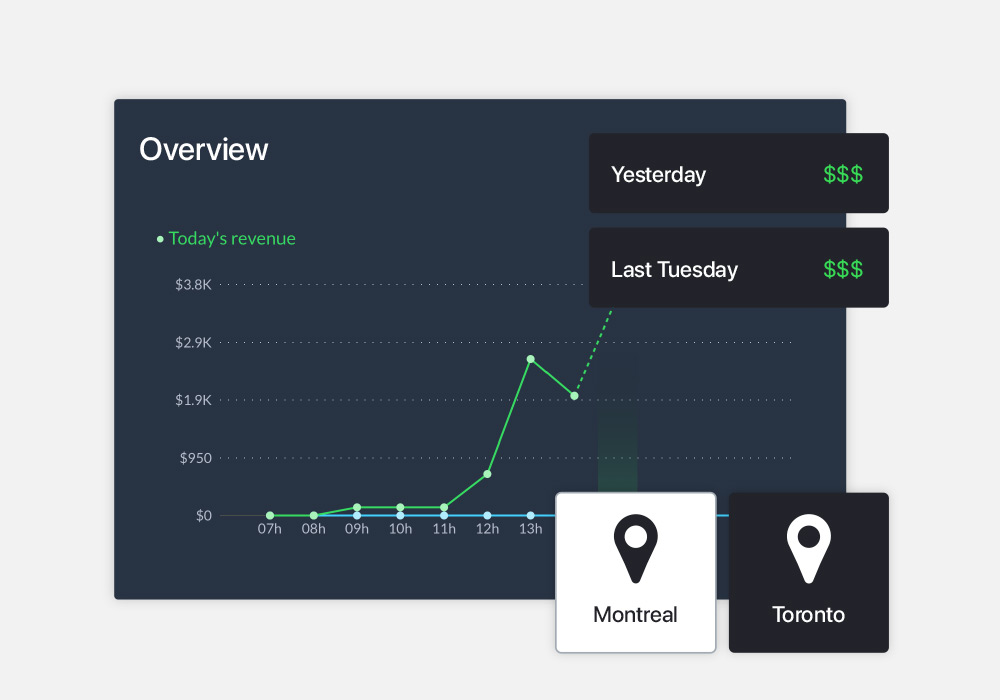Screen dimensions: 1000x700
Task: Select the green data point at 12h
Action: [487, 474]
